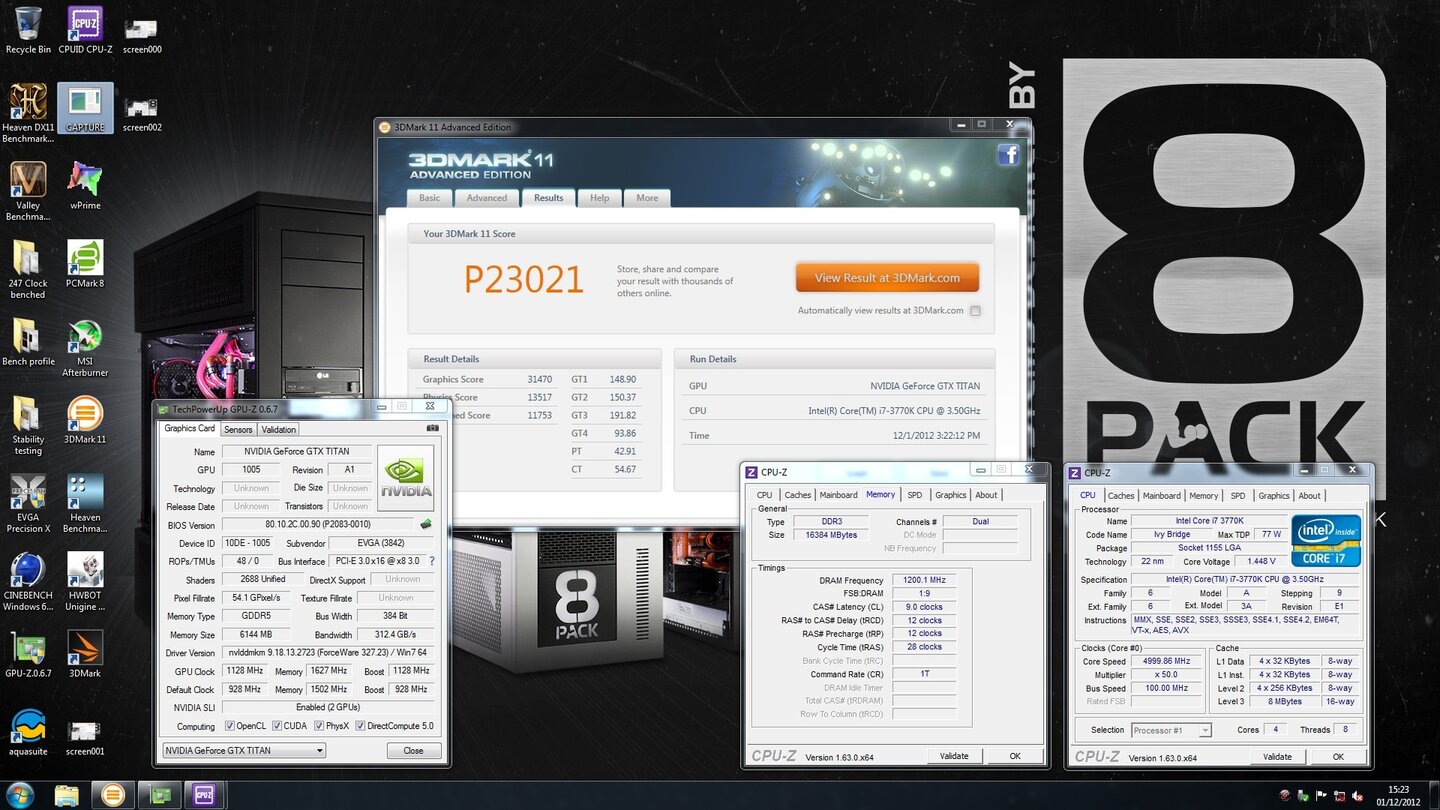The height and width of the screenshot is (810, 1440).
Task: Select the screen000 image file on desktop
Action: click(142, 36)
